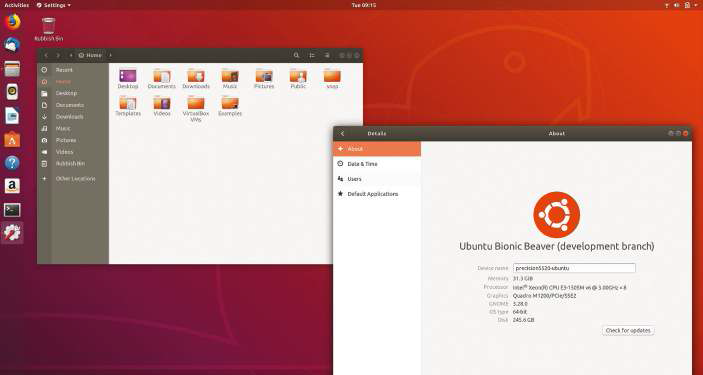This screenshot has height=375, width=703.
Task: Open Rubbish Bin in Files sidebar
Action: 73,164
